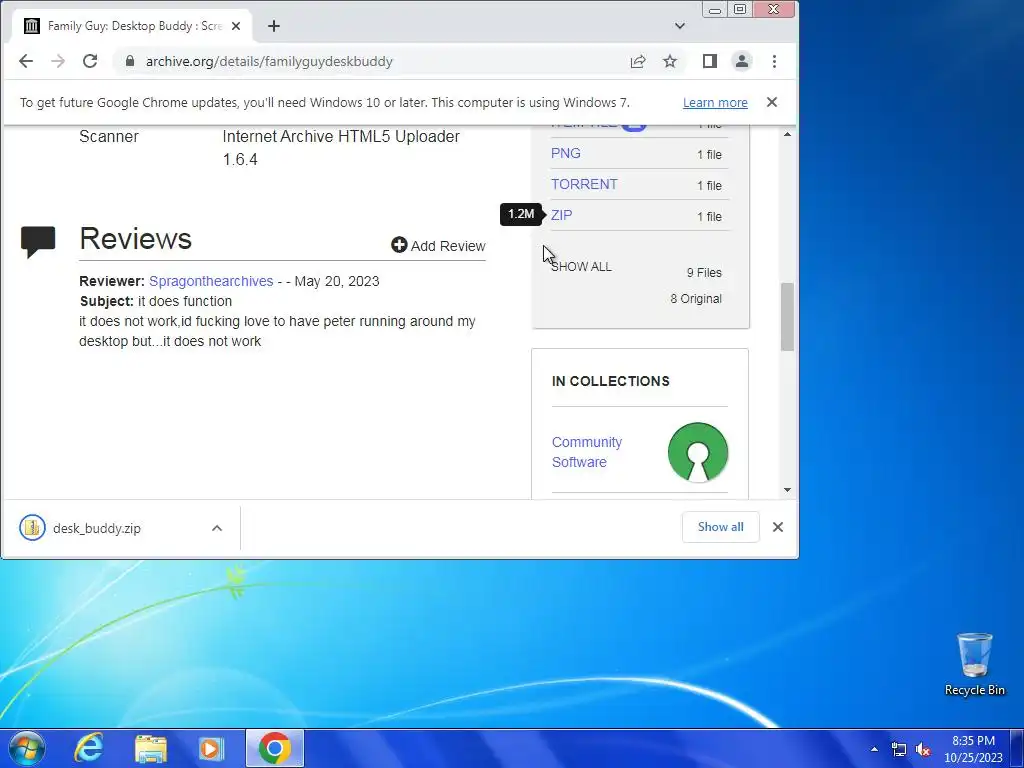Open Windows Media Player from the taskbar
The height and width of the screenshot is (768, 1024).
(211, 748)
